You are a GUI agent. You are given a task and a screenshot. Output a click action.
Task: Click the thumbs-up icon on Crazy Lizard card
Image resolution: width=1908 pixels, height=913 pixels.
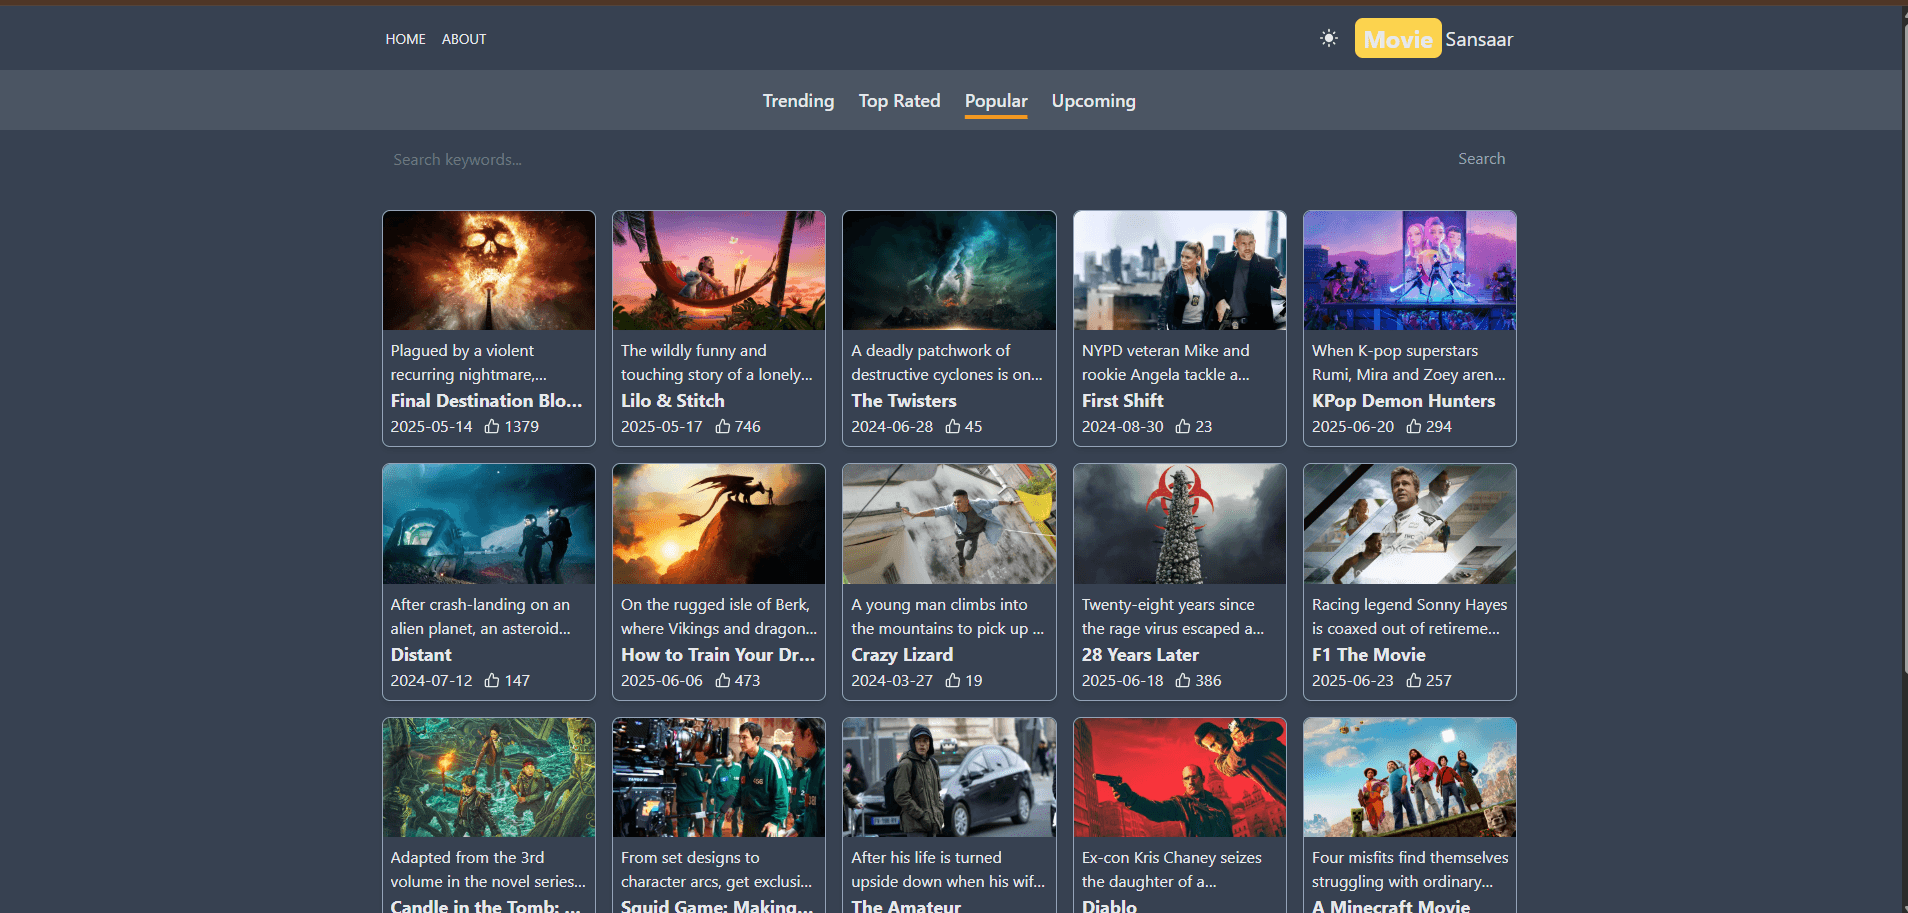[x=953, y=680]
